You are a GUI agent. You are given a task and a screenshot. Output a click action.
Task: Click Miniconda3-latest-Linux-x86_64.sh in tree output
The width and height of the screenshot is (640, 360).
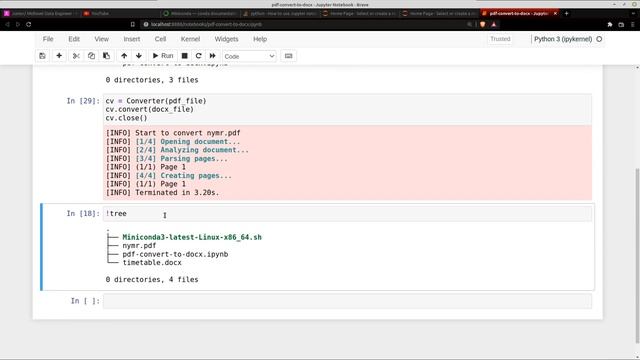(x=192, y=237)
